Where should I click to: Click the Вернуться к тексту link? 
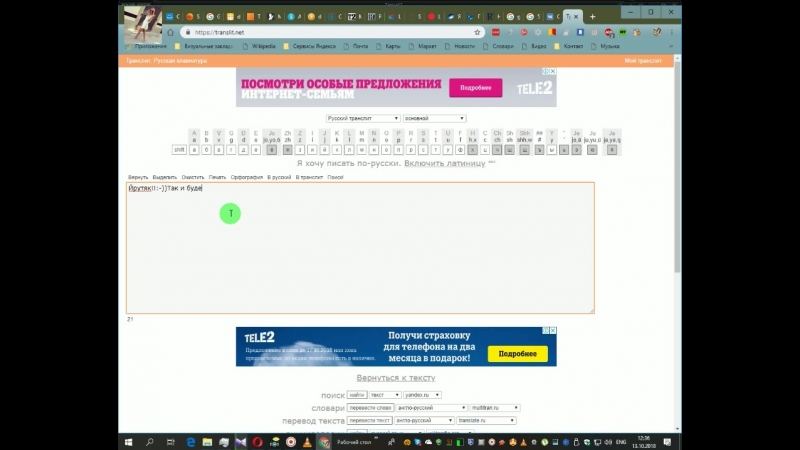396,378
